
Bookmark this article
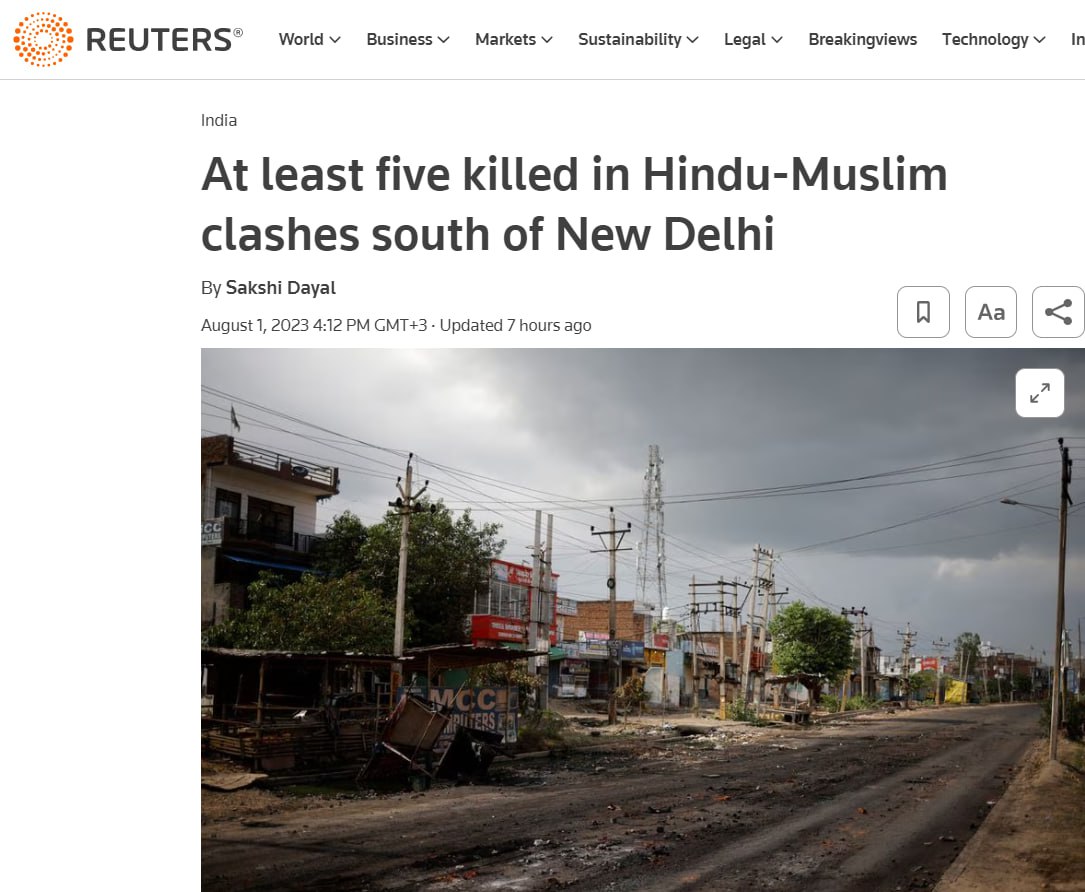[923, 312]
